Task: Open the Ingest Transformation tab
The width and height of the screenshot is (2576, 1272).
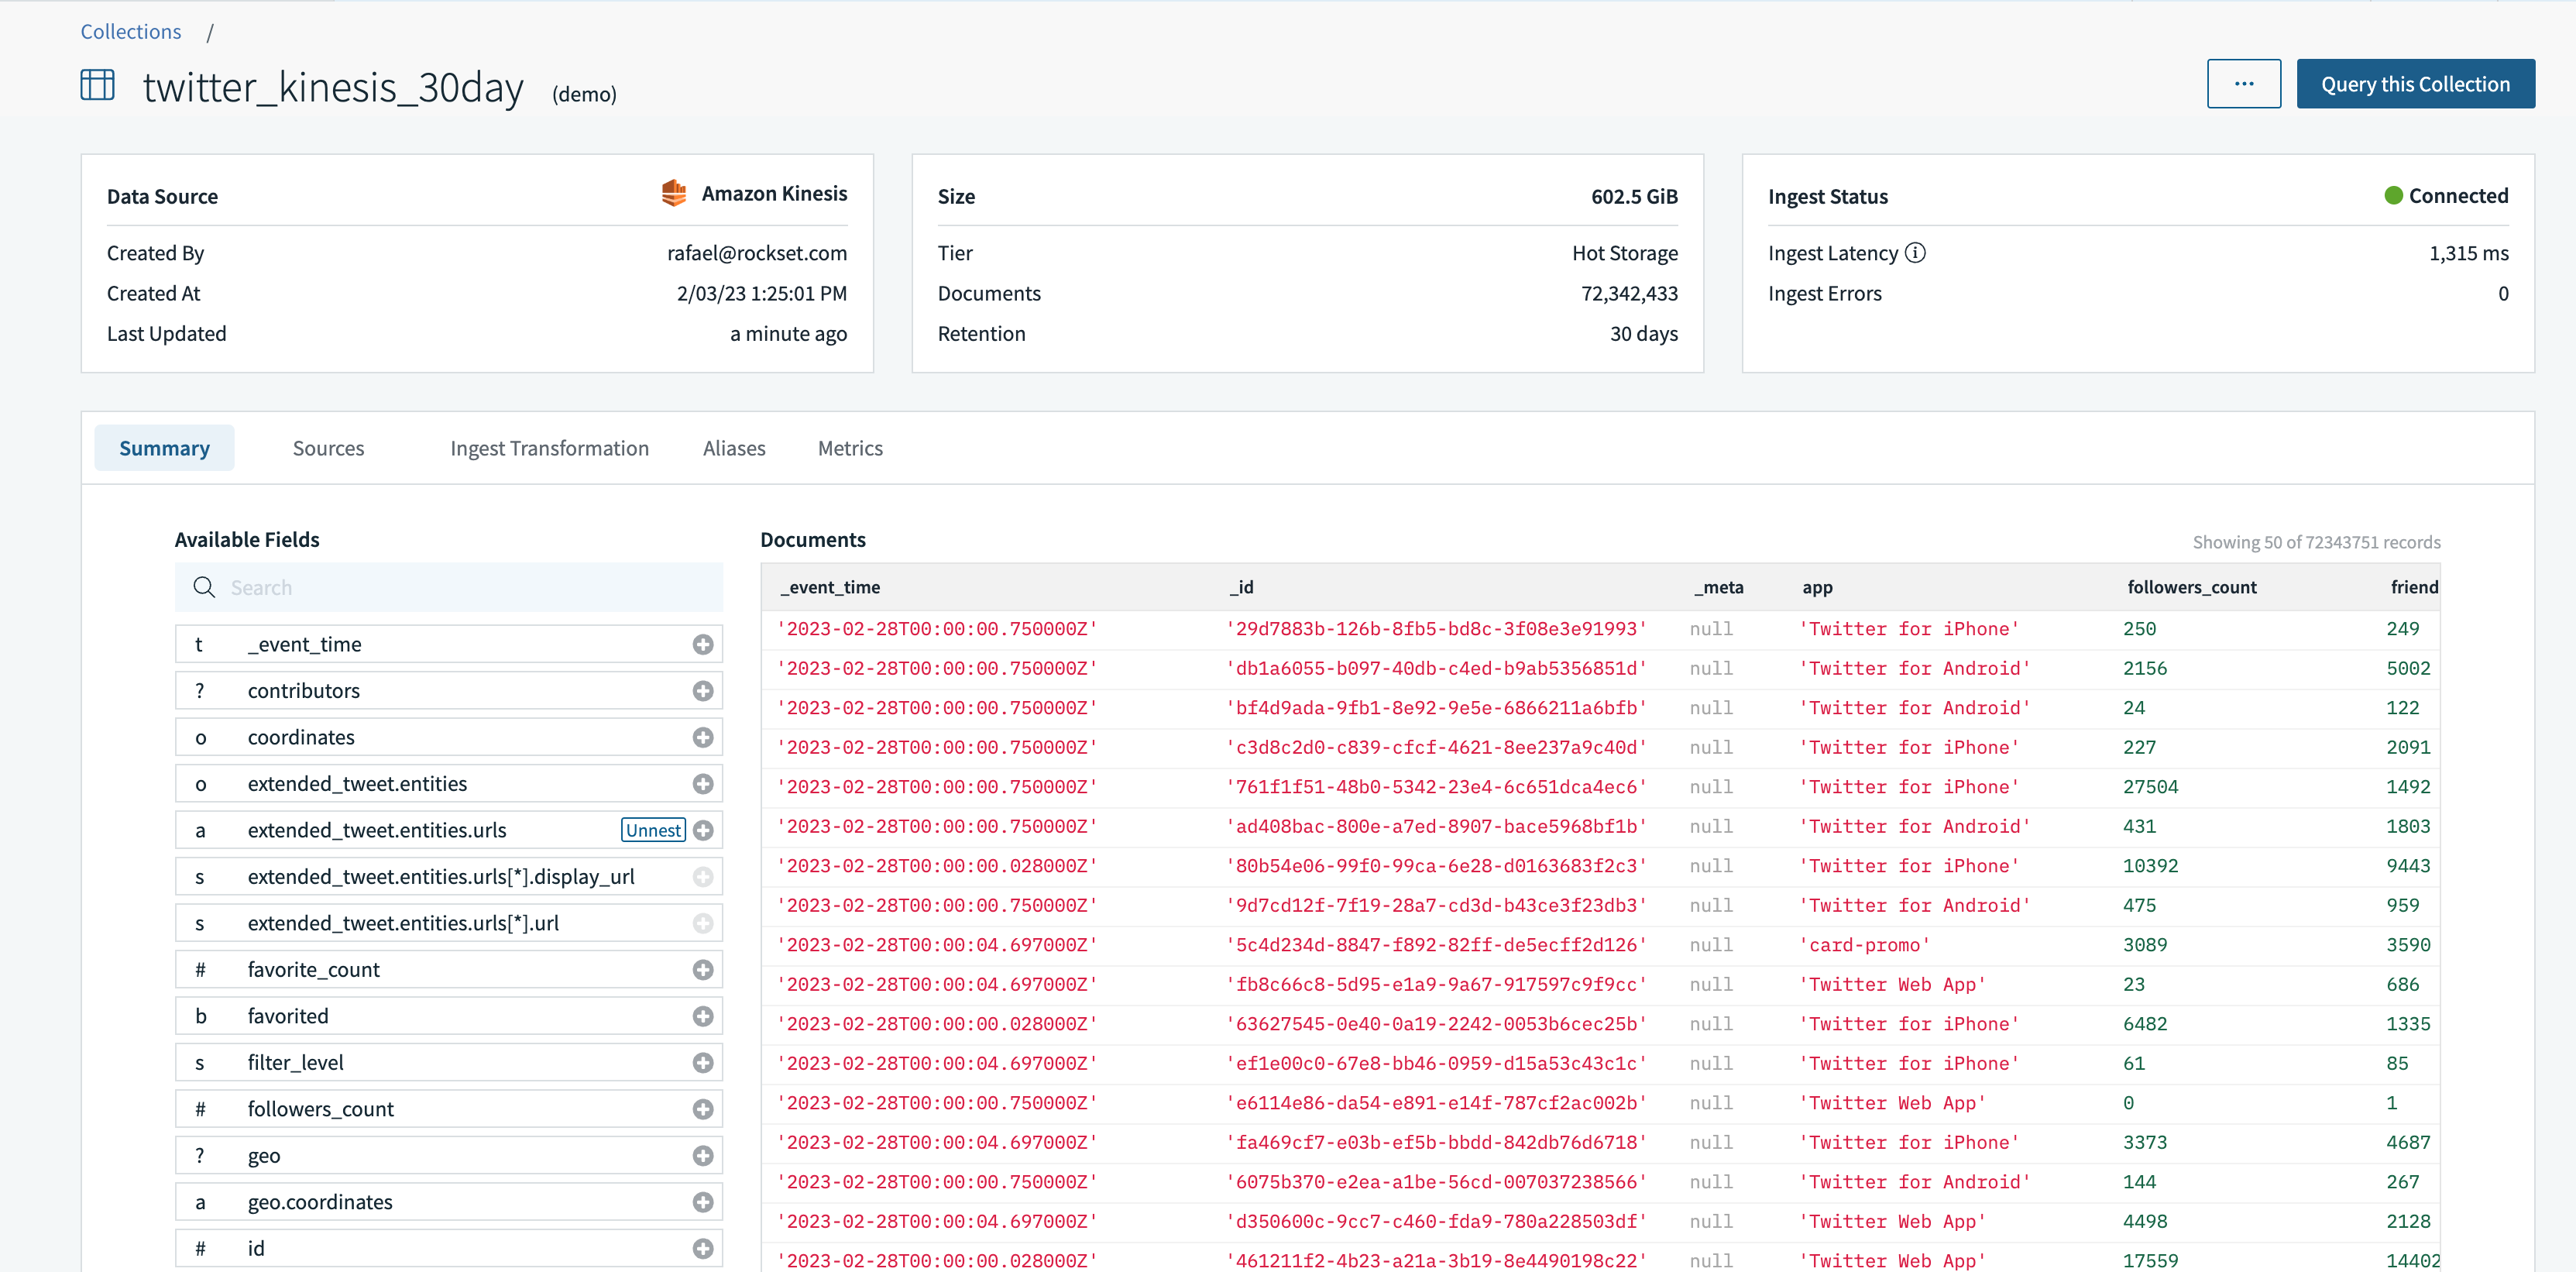Action: click(x=549, y=449)
